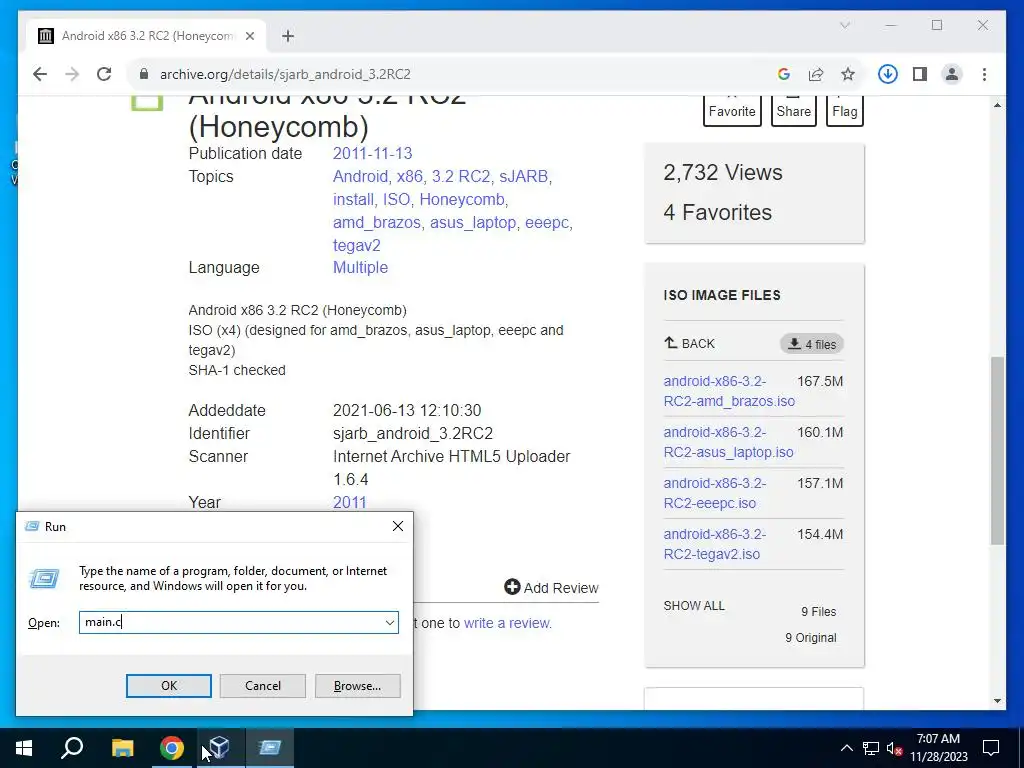
Task: Open Chrome downloads indicator
Action: pos(888,74)
